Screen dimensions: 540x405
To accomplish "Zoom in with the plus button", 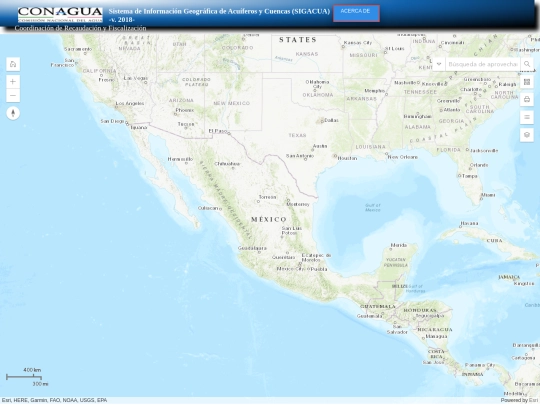I will pyautogui.click(x=13, y=82).
